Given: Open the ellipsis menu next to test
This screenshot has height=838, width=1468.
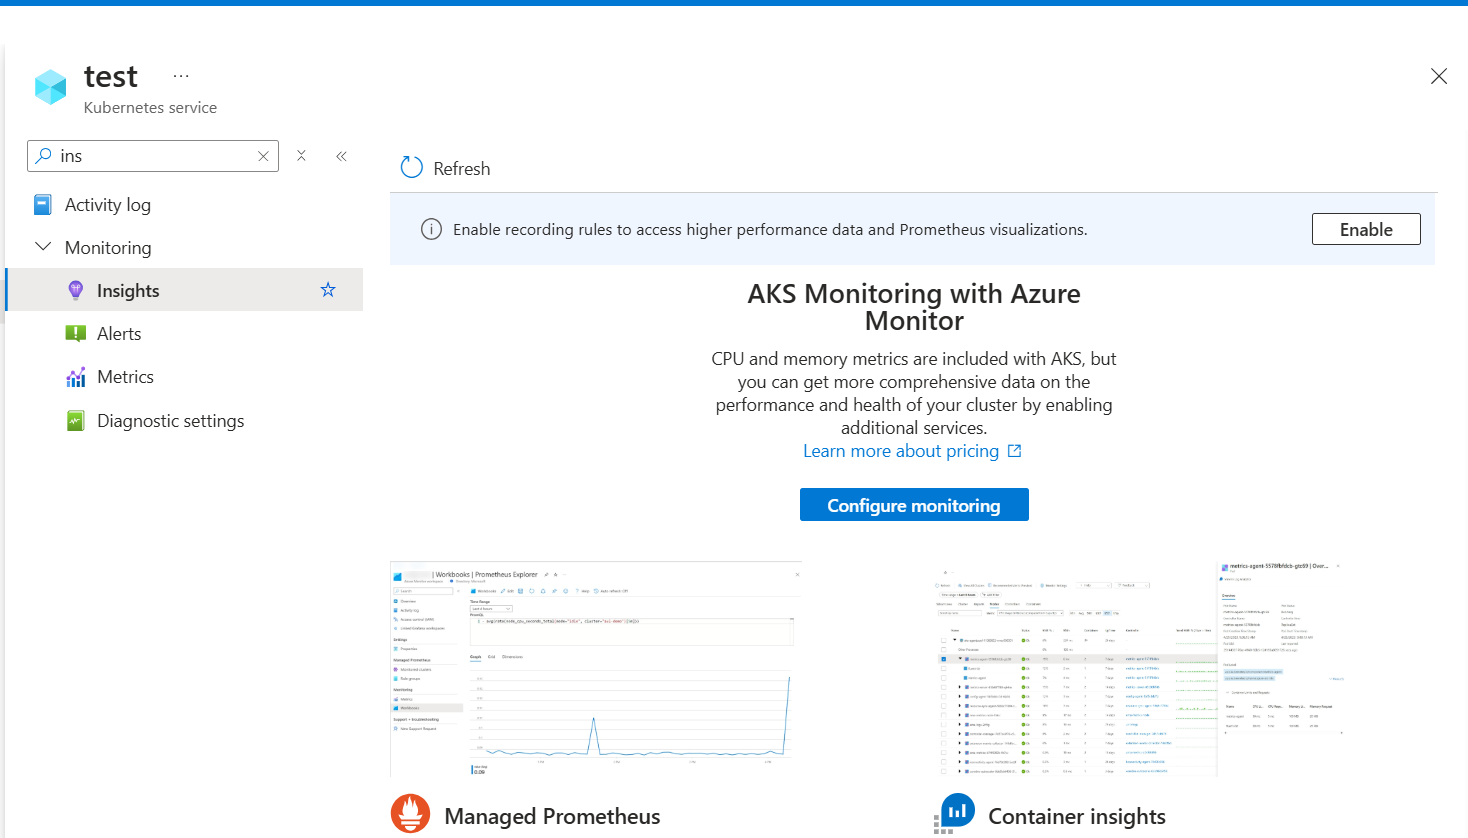Looking at the screenshot, I should (x=181, y=76).
